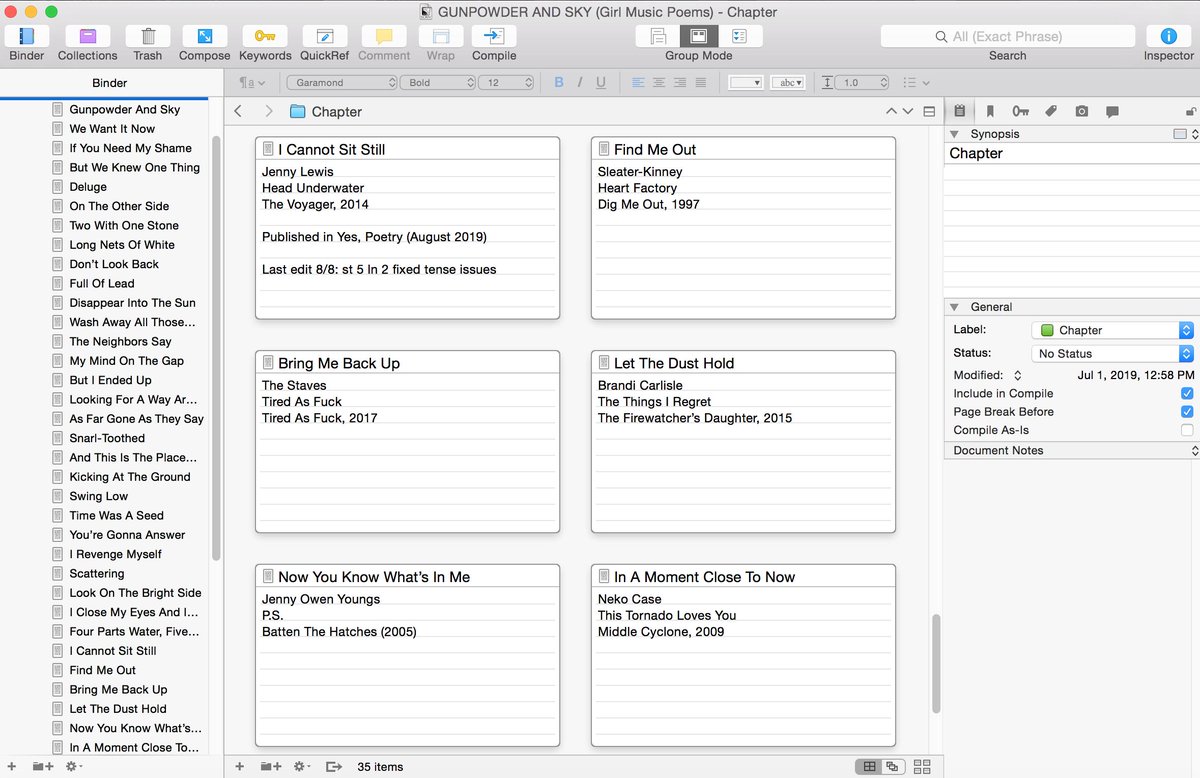1200x778 pixels.
Task: Open the paragraph style preset dropdown
Action: pyautogui.click(x=252, y=83)
